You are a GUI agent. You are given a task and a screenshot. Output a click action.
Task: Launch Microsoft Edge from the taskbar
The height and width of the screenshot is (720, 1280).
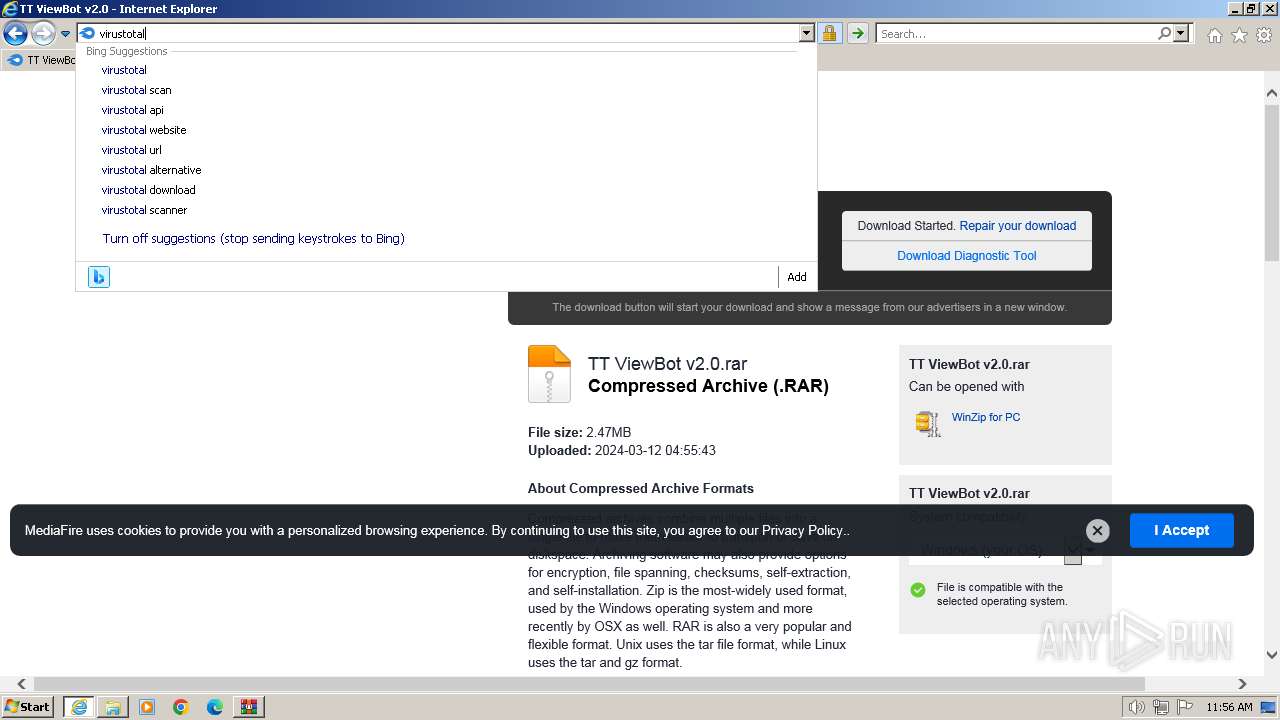215,707
